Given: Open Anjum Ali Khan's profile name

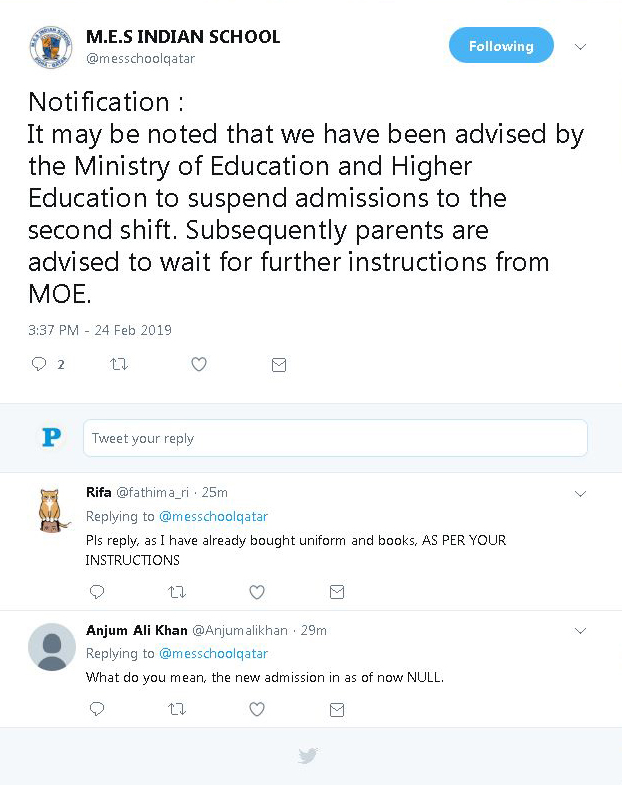Looking at the screenshot, I should tap(135, 630).
